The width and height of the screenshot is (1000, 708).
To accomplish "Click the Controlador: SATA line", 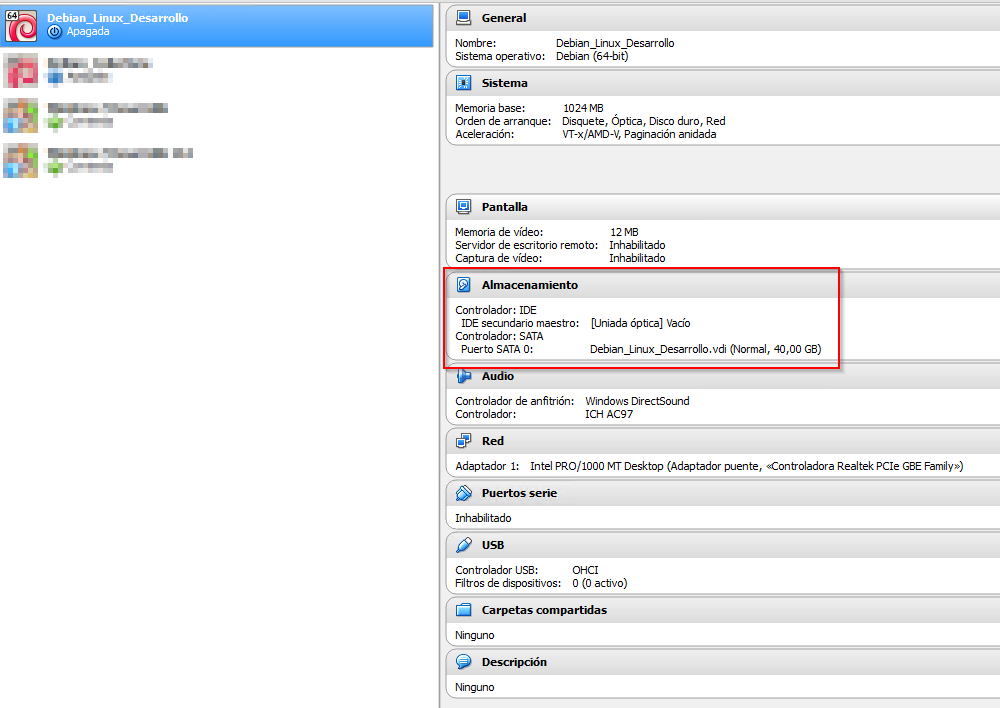I will 499,336.
